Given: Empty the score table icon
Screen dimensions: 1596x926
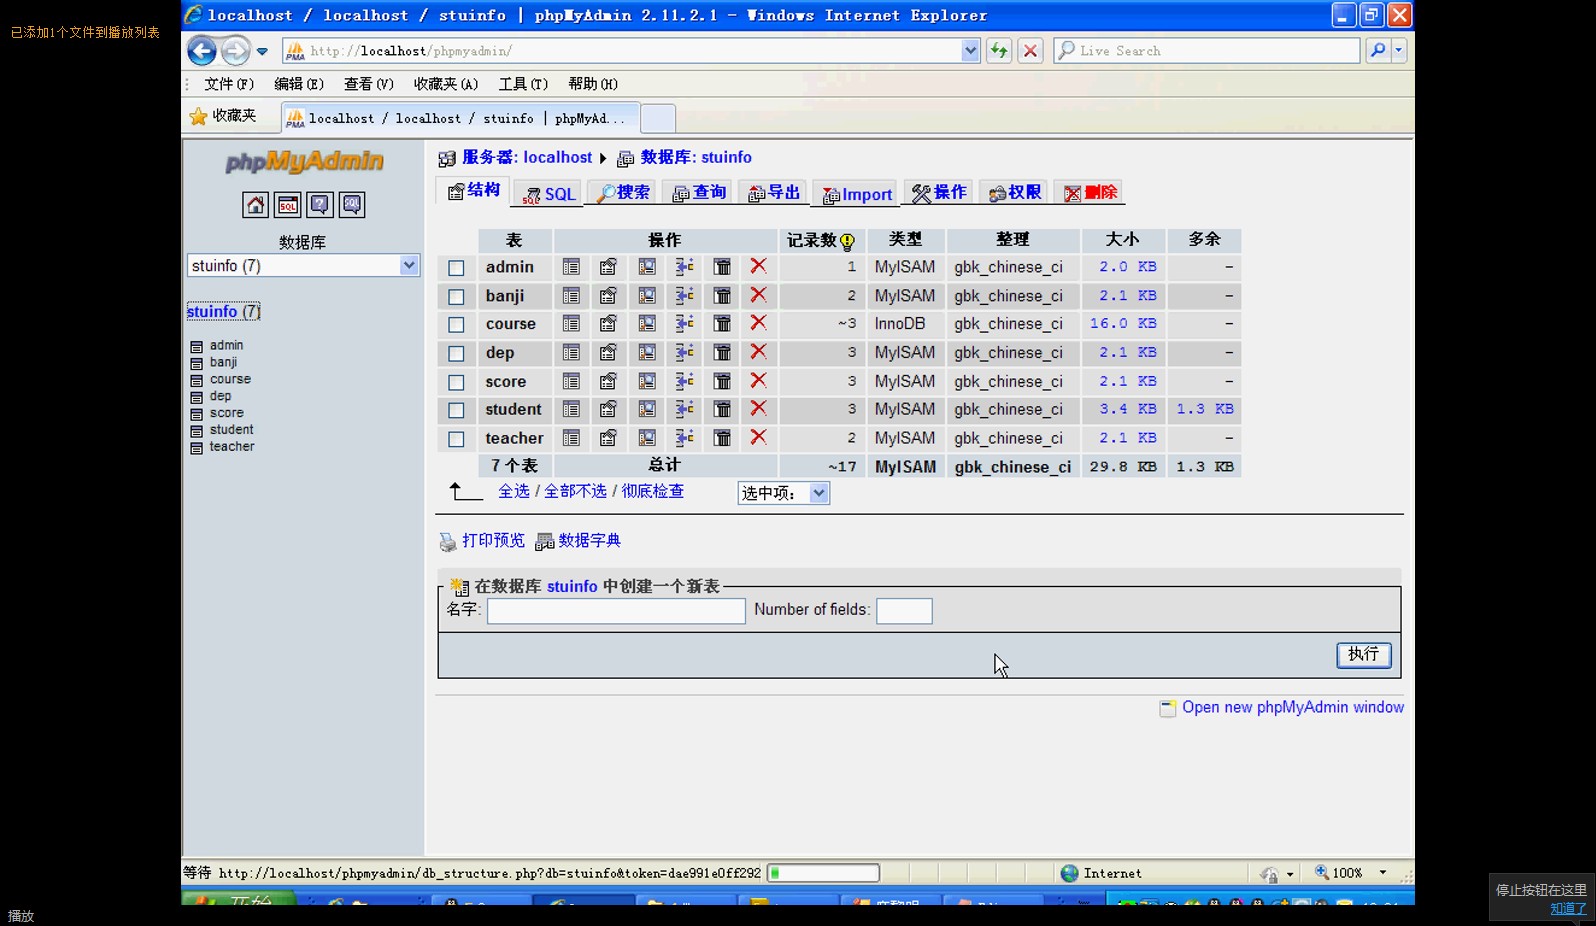Looking at the screenshot, I should tap(722, 382).
